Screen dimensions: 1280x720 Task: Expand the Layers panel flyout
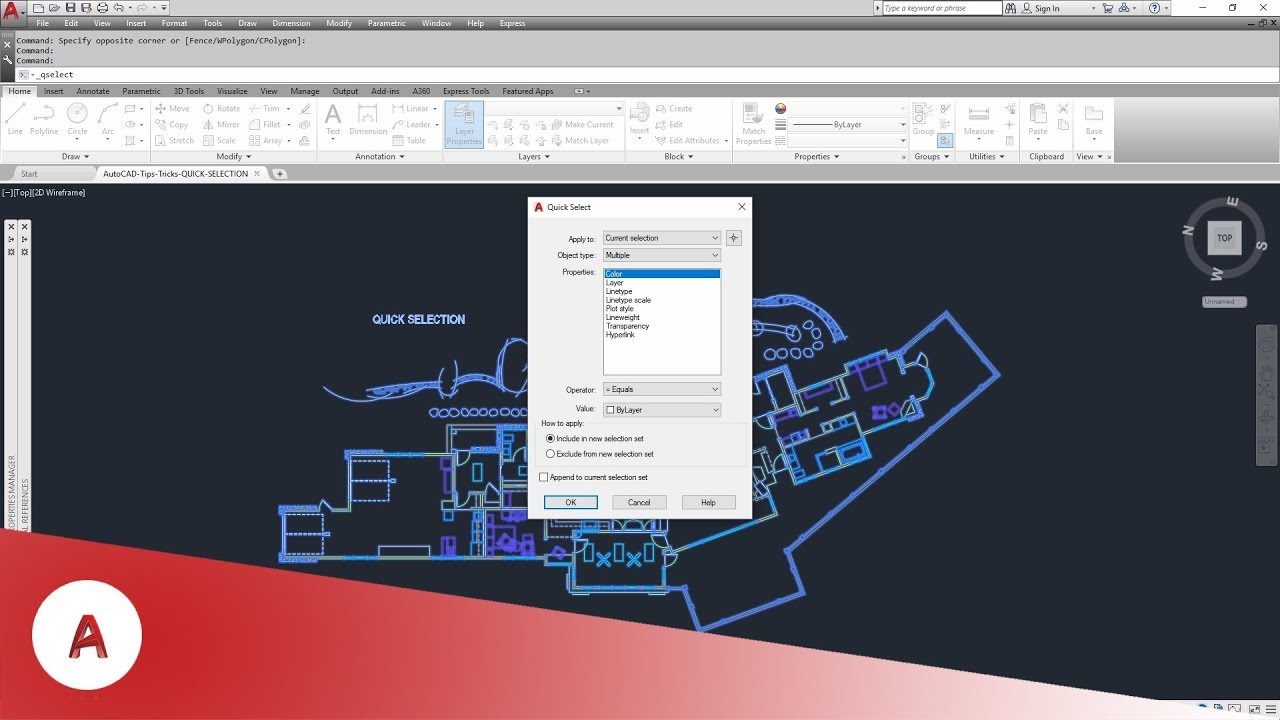pos(534,157)
